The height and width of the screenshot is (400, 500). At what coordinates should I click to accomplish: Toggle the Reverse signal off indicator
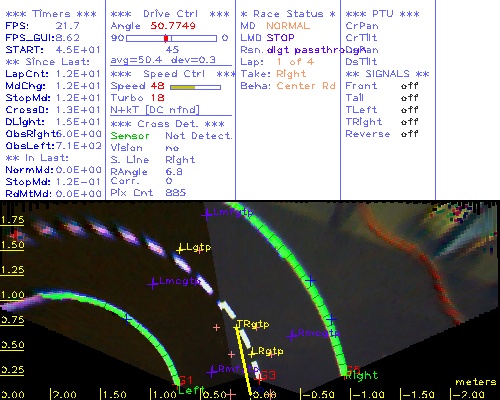409,134
